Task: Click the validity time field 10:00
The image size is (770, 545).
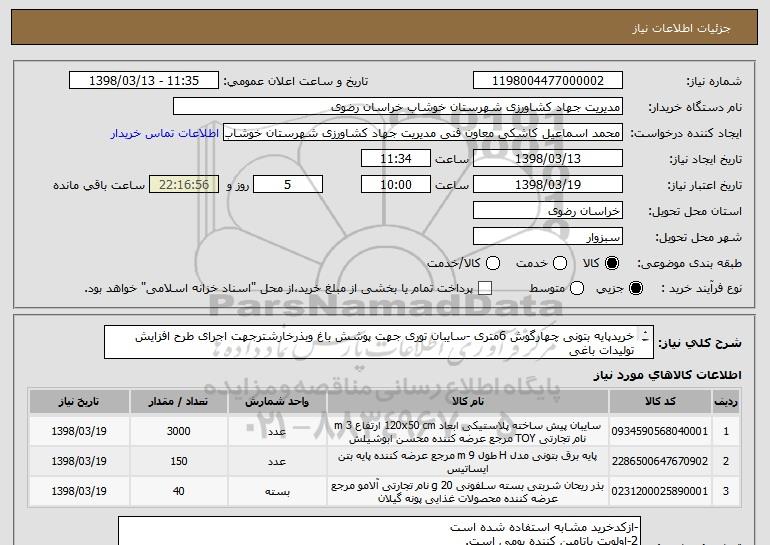Action: click(x=396, y=185)
